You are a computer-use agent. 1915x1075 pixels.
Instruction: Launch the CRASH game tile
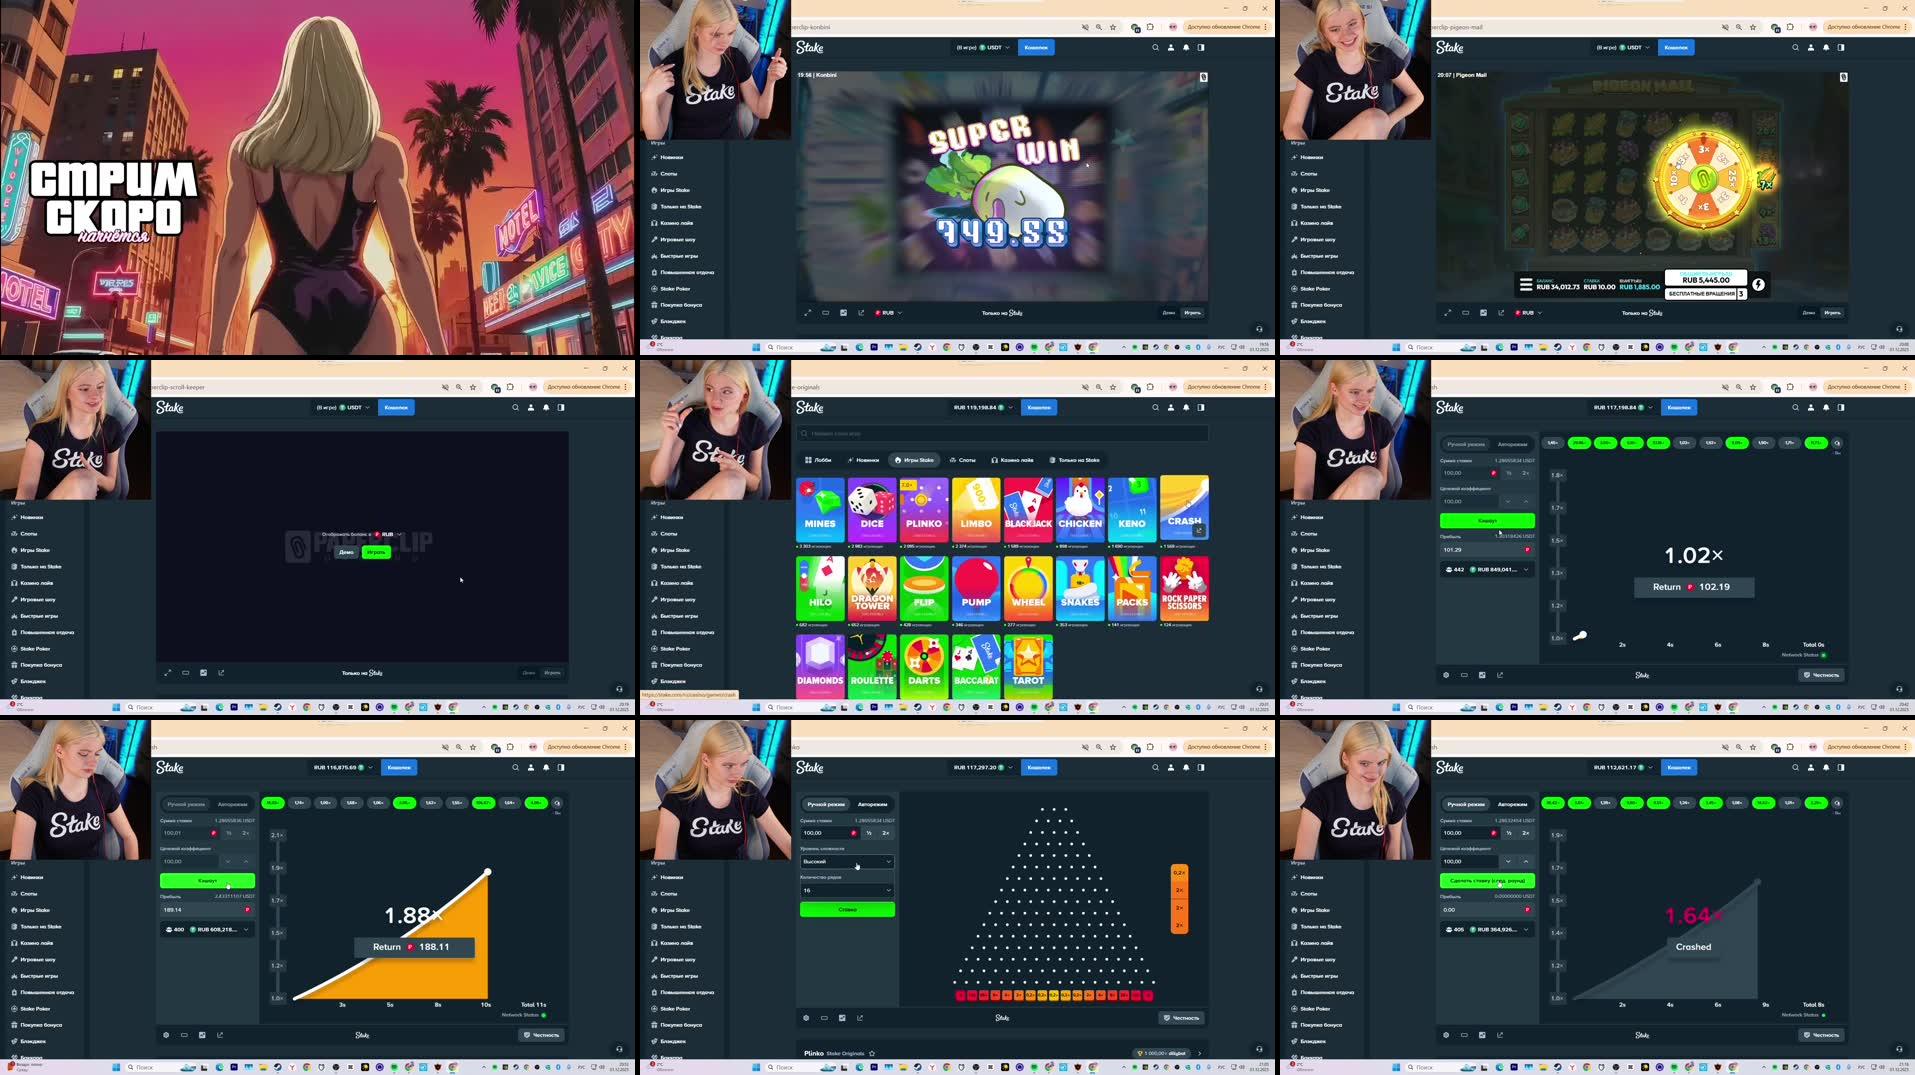[x=1184, y=508]
